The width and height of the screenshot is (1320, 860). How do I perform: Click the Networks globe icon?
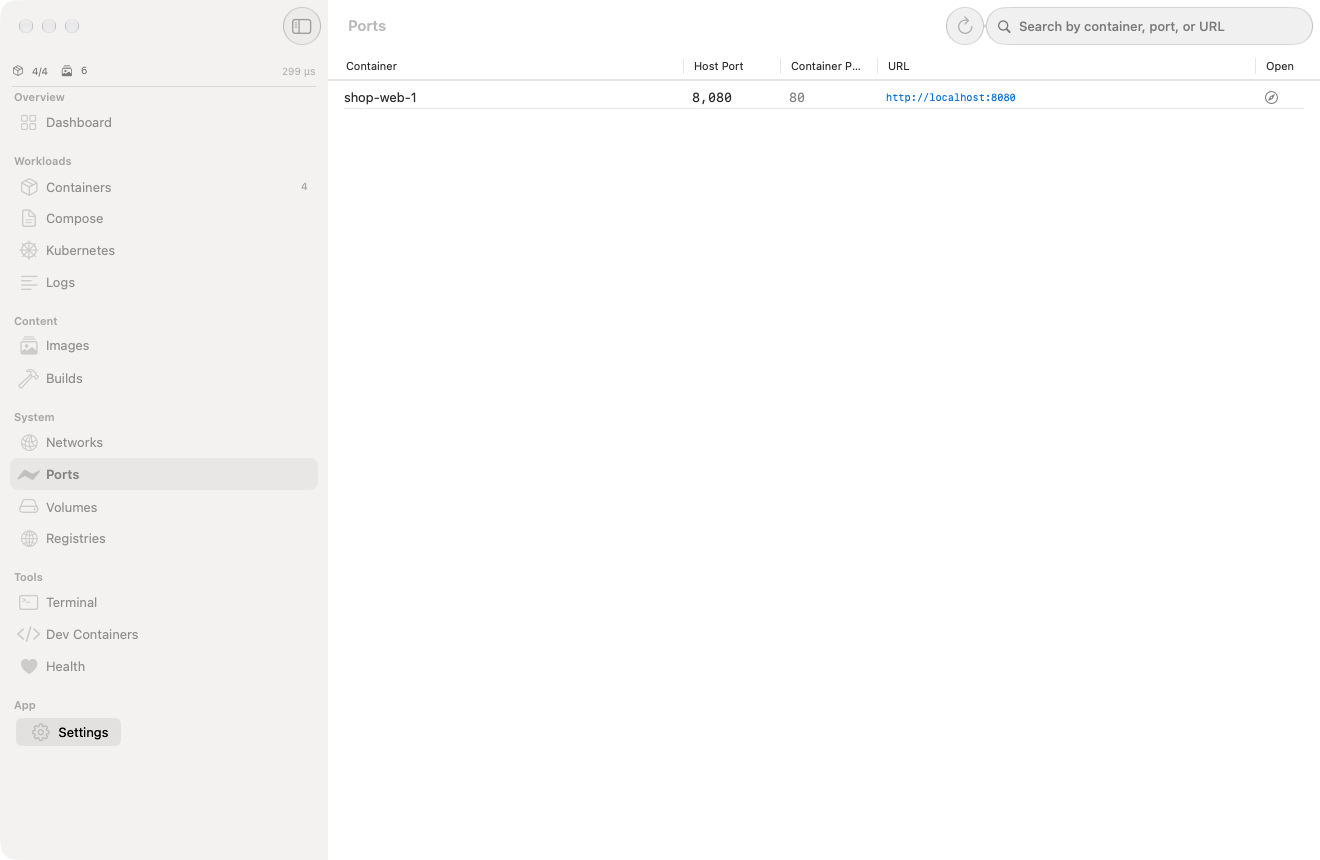click(x=29, y=443)
